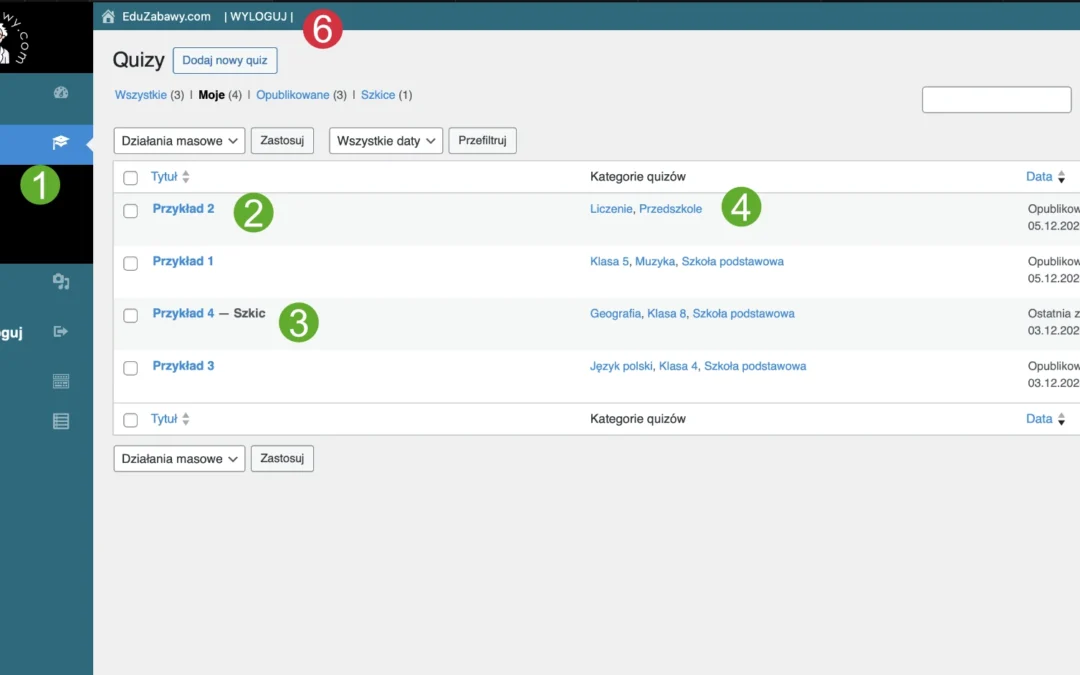Click the dashboard gauge icon in sidebar

61,93
